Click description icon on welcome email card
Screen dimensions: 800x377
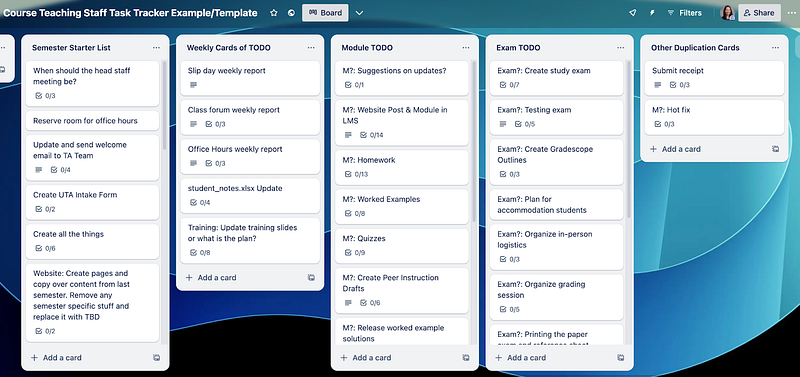click(x=39, y=170)
